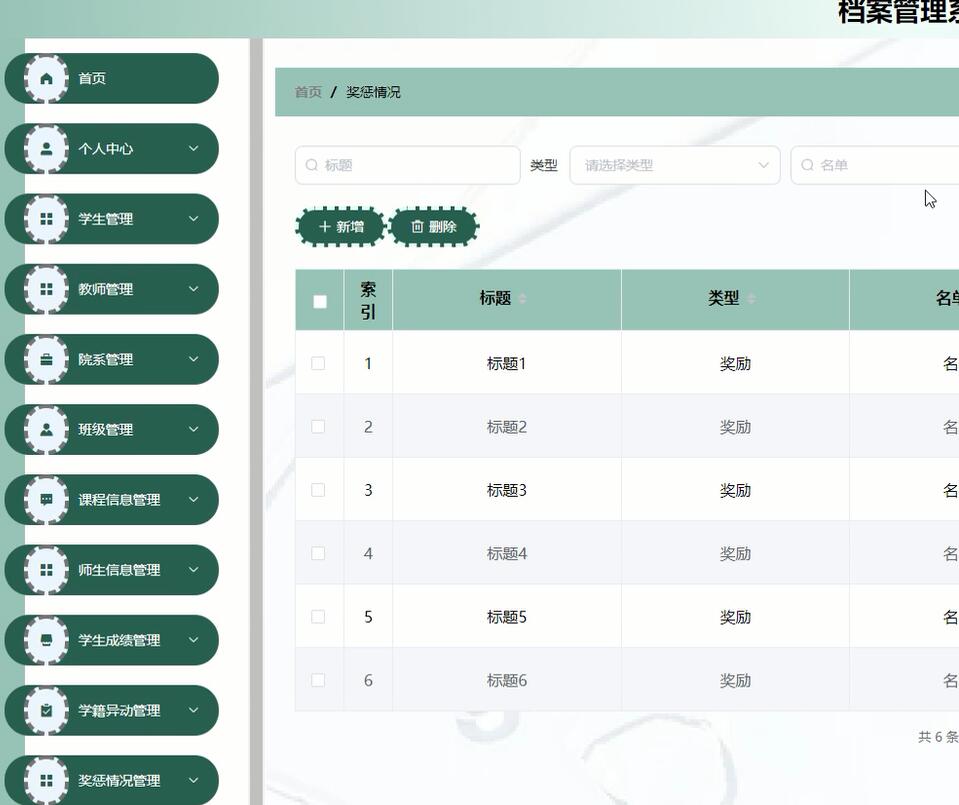The image size is (959, 805).
Task: Open 师生信息管理 in the sidebar
Action: pyautogui.click(x=111, y=570)
